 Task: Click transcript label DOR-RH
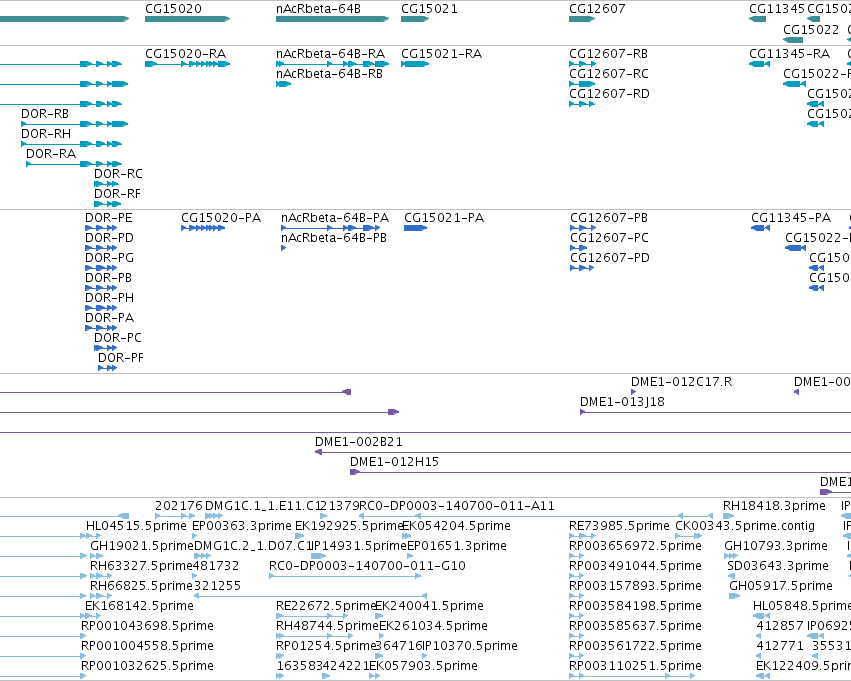[x=46, y=134]
